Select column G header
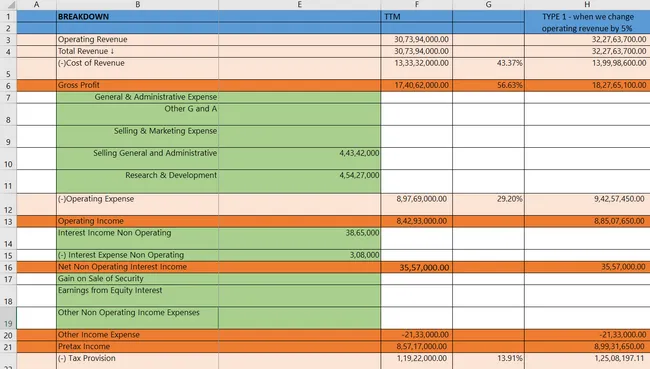The height and width of the screenshot is (369, 650). pos(488,5)
